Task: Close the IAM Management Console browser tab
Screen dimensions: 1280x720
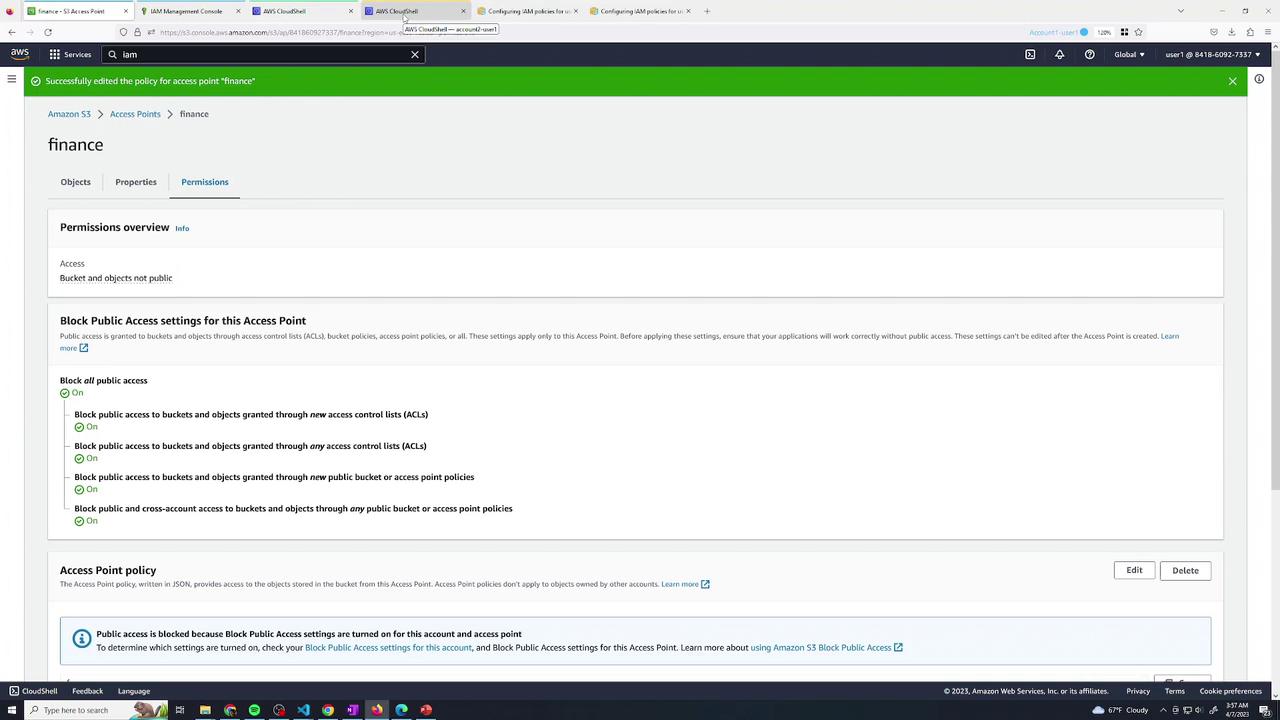Action: 238,11
